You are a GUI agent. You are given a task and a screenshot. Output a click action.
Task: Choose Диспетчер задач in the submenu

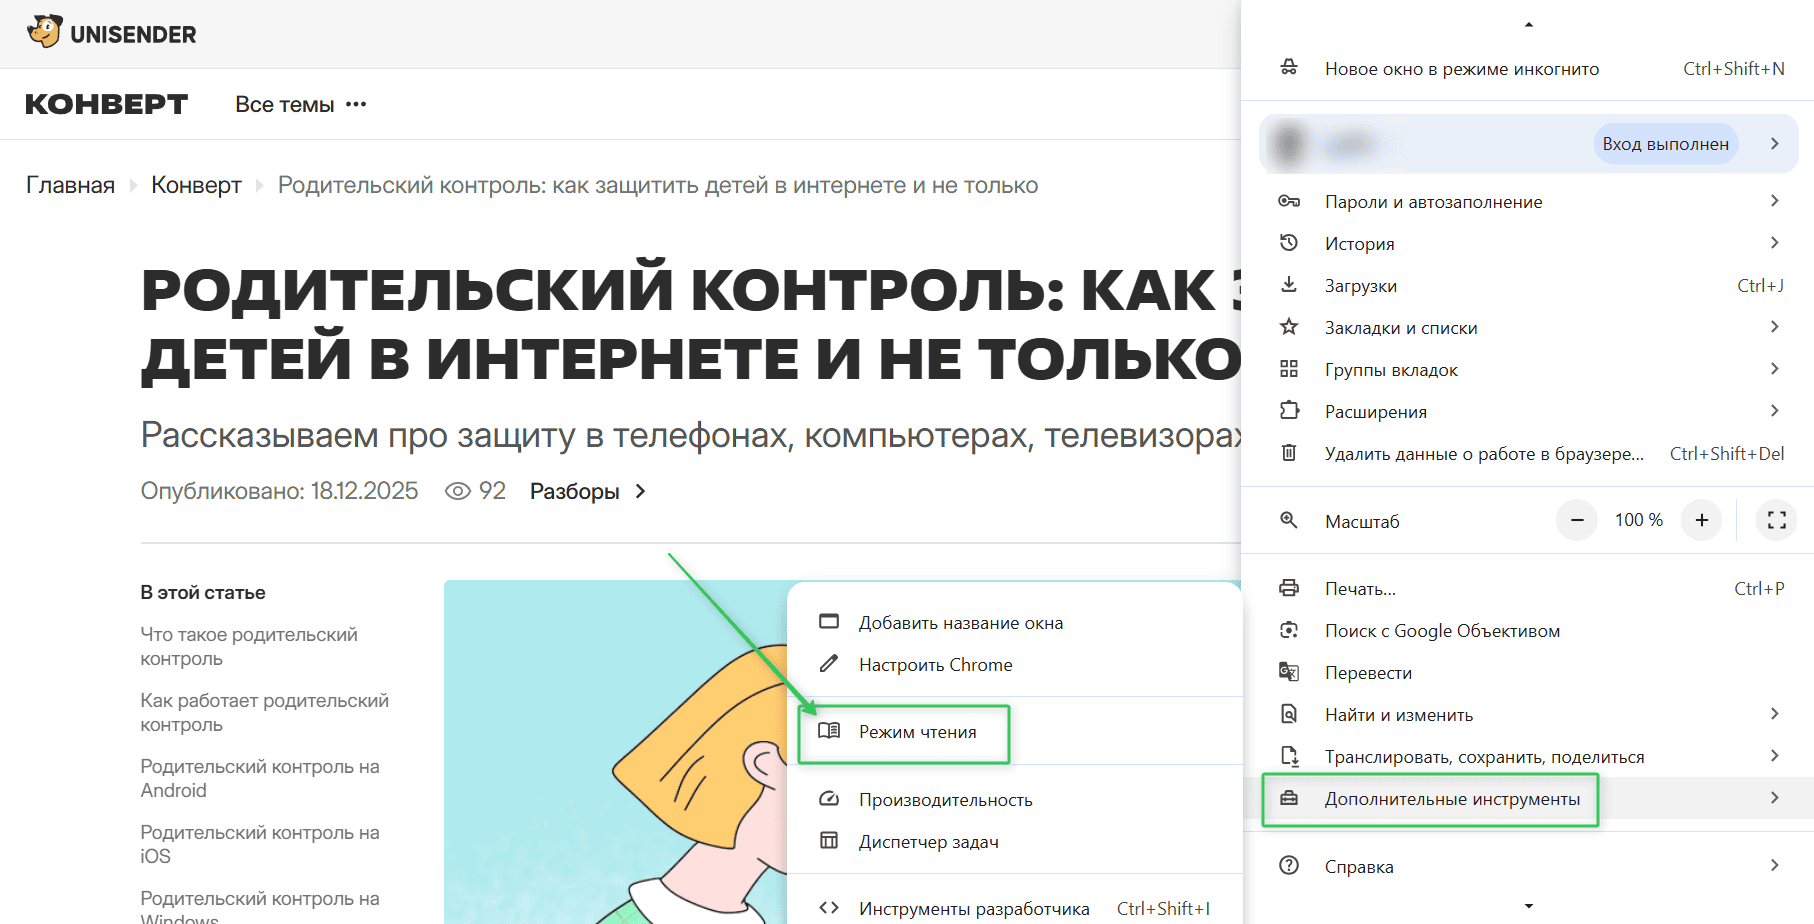click(928, 842)
